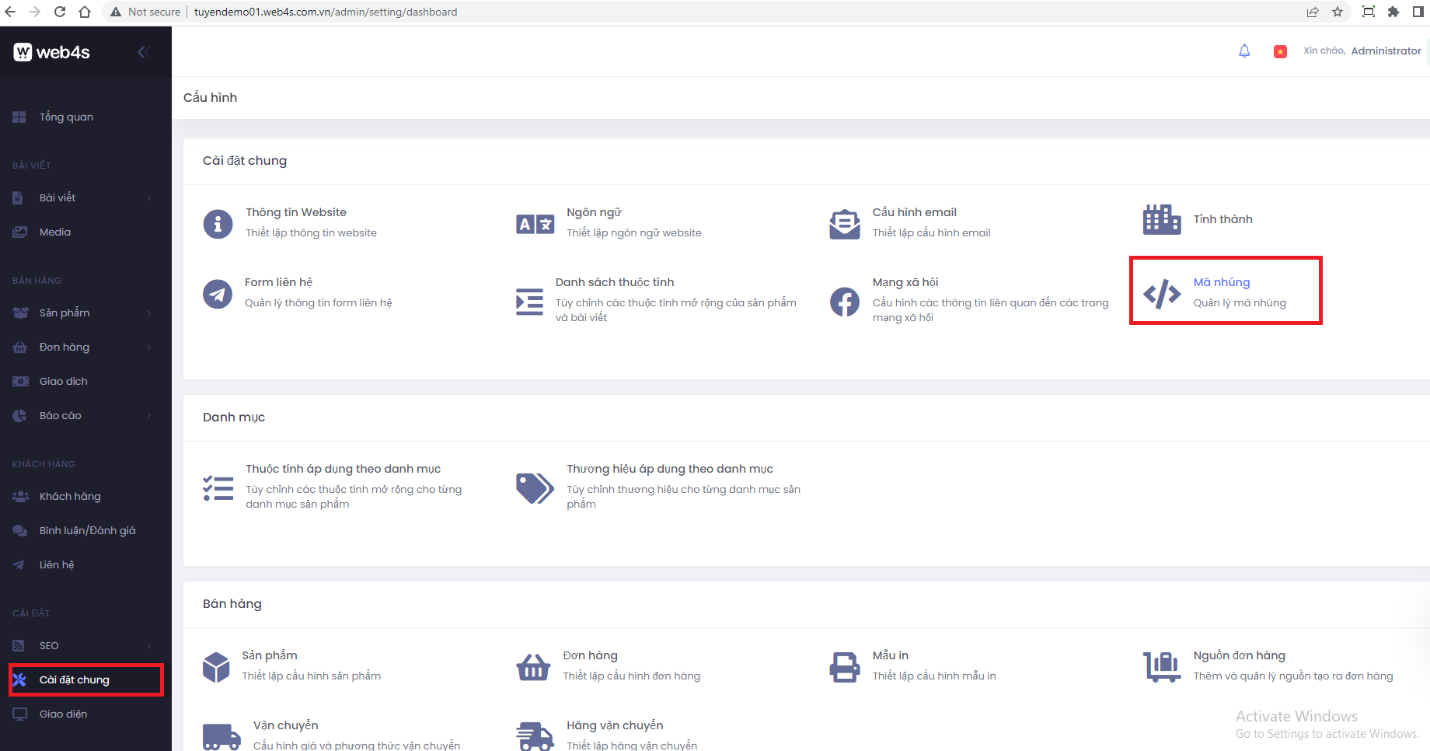This screenshot has width=1430, height=751.
Task: Open the Mã nhúng code embed icon
Action: coord(1160,293)
